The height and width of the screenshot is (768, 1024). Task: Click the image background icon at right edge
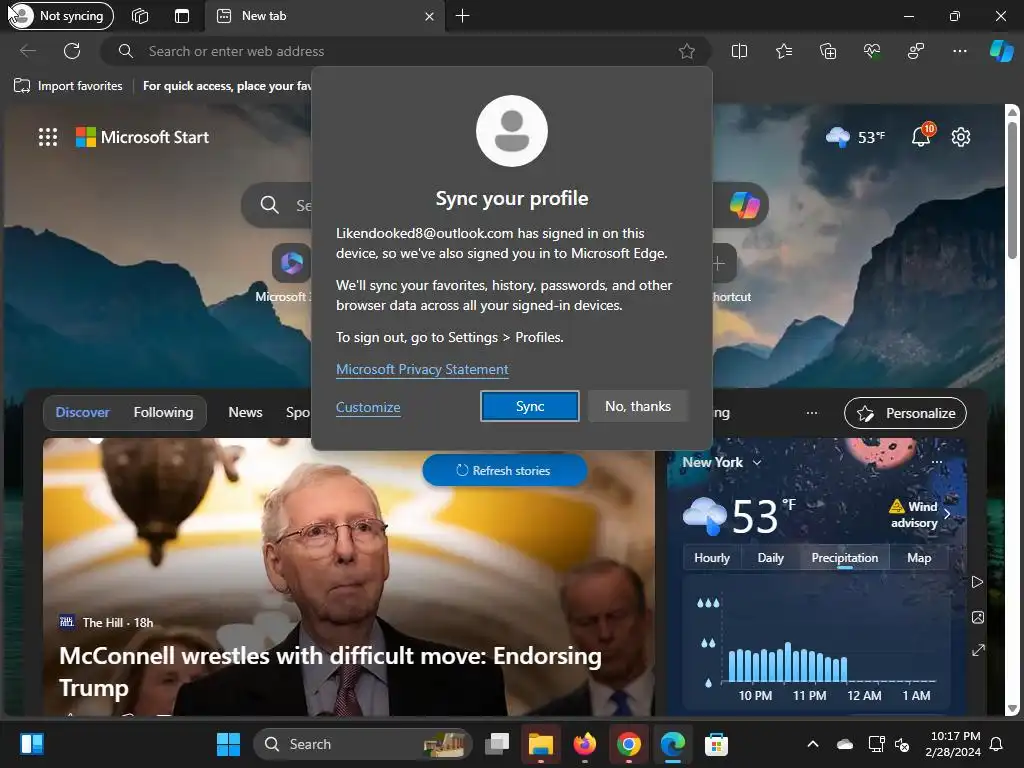pyautogui.click(x=978, y=617)
